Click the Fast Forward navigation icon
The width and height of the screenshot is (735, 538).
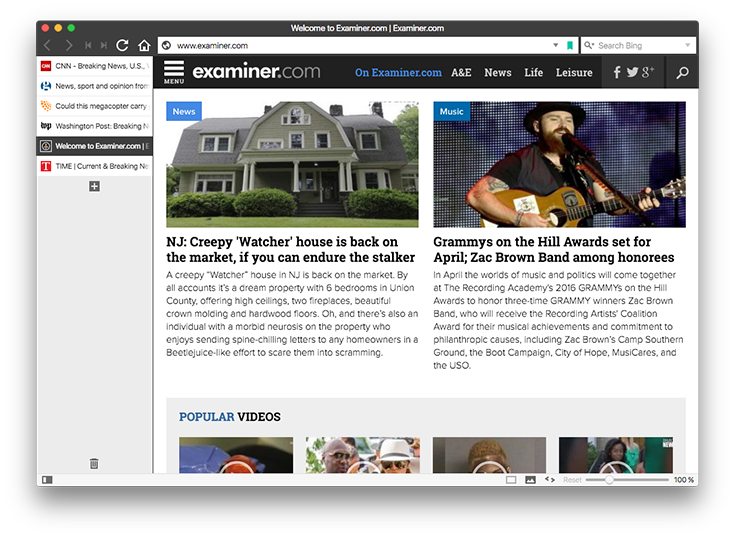(x=104, y=45)
